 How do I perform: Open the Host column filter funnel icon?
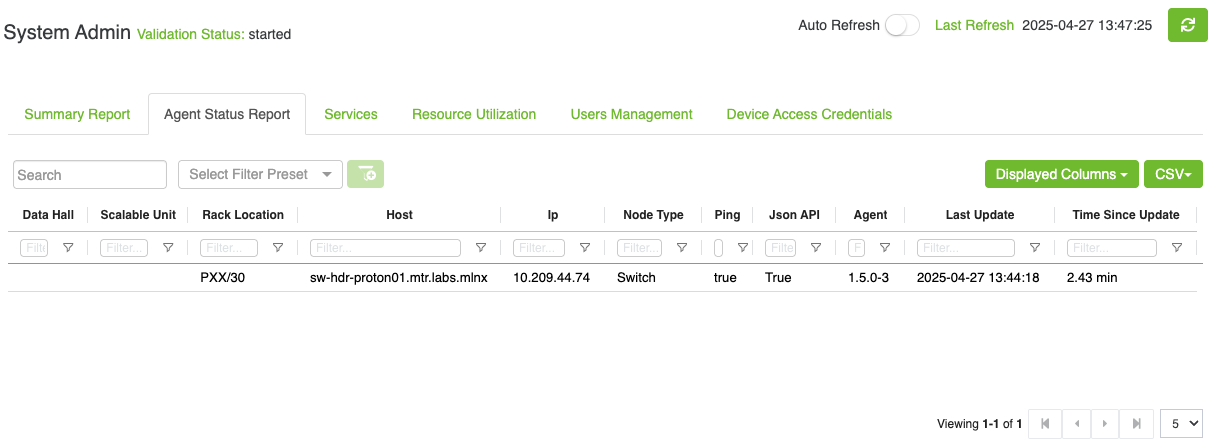(481, 248)
